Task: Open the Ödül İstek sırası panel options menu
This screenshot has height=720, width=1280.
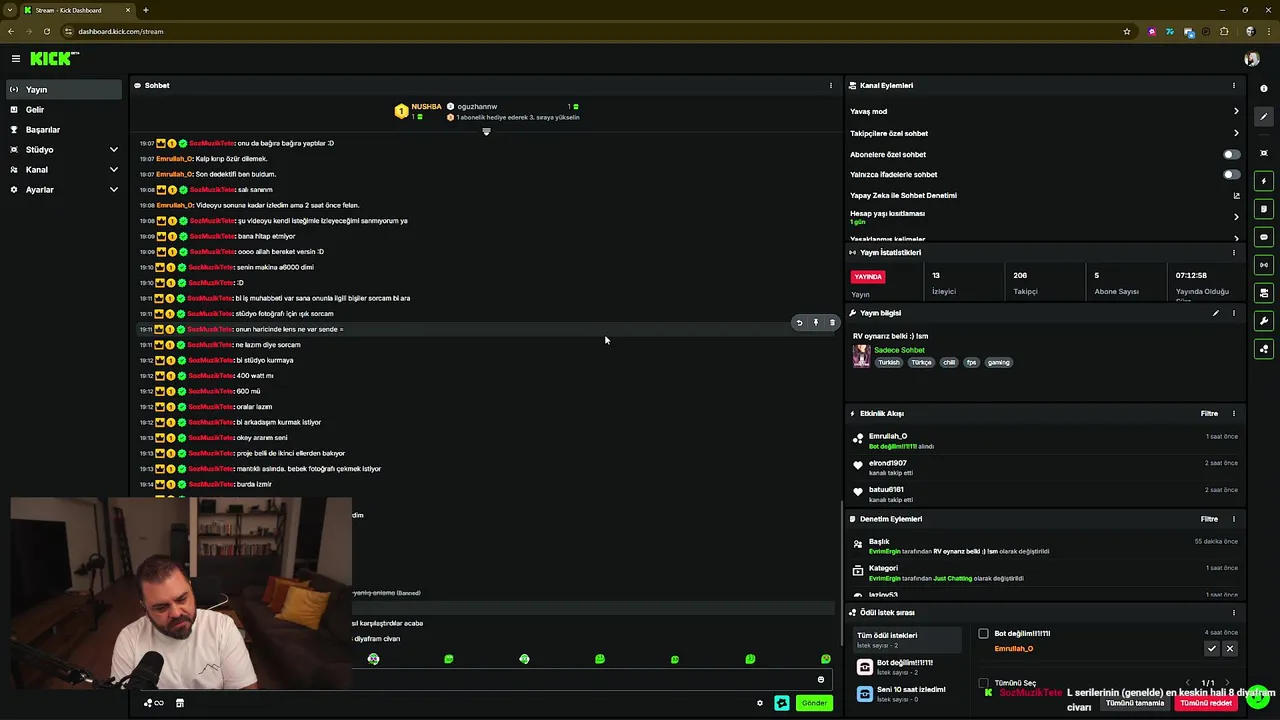Action: [1233, 612]
